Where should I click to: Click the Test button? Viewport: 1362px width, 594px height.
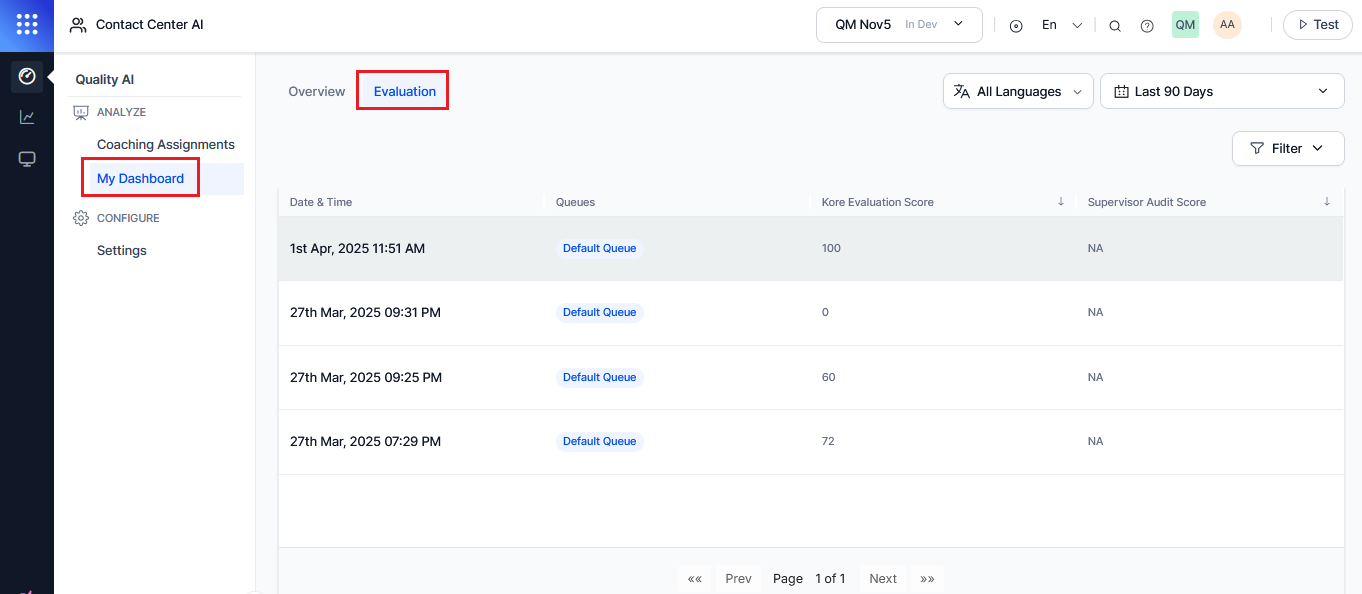pos(1317,25)
